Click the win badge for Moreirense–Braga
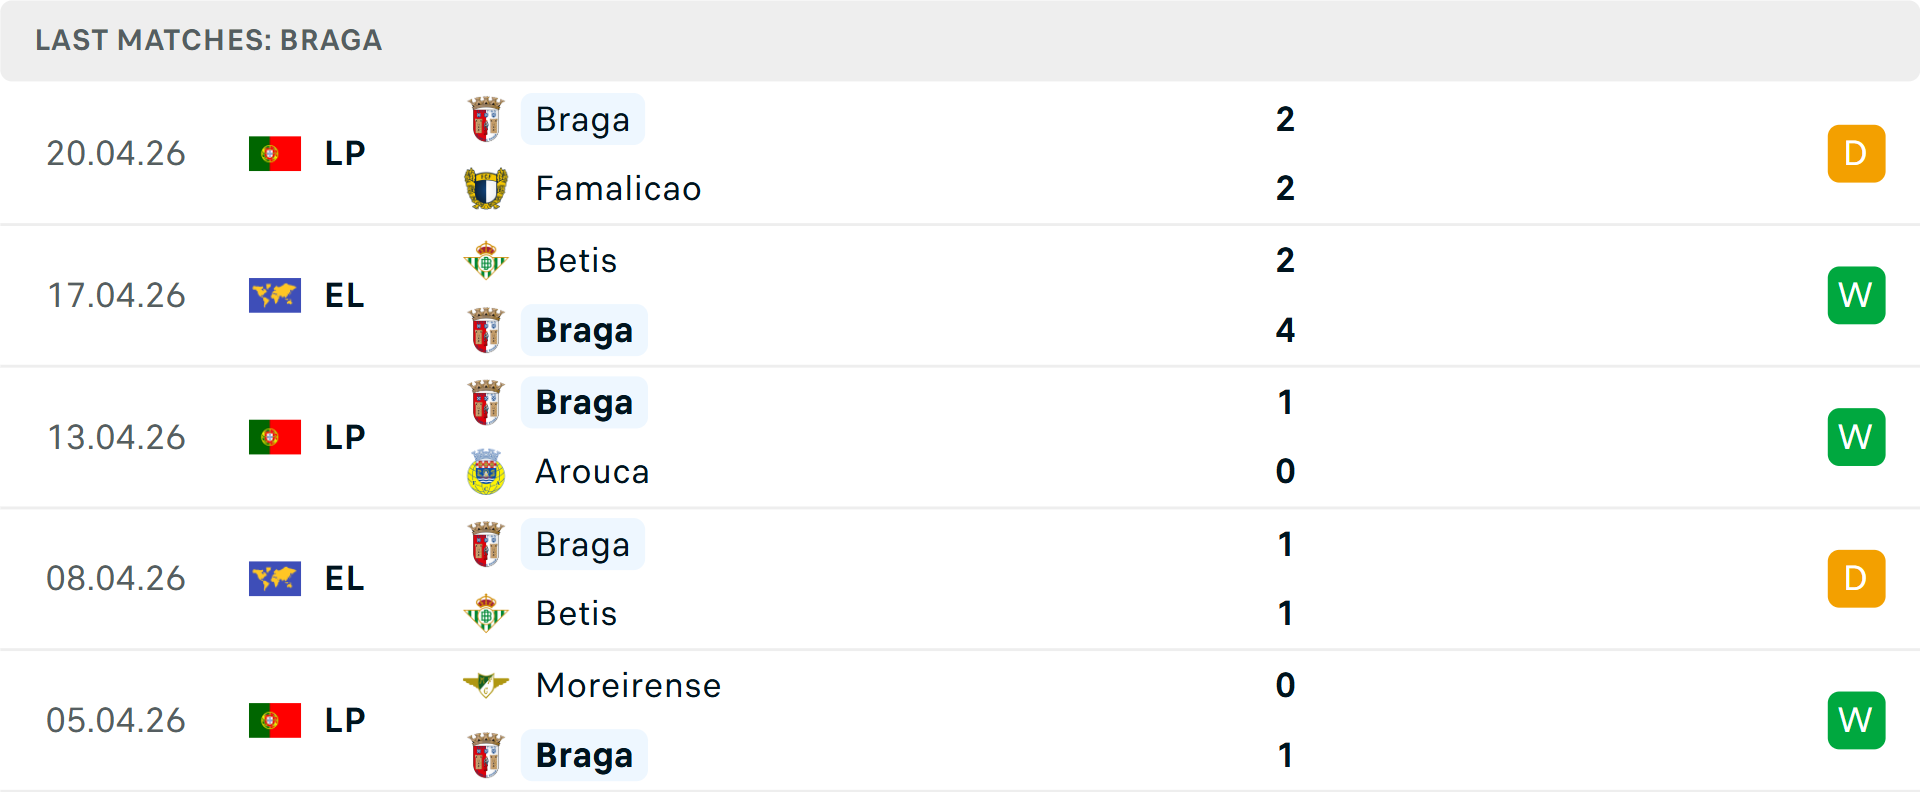 point(1856,720)
